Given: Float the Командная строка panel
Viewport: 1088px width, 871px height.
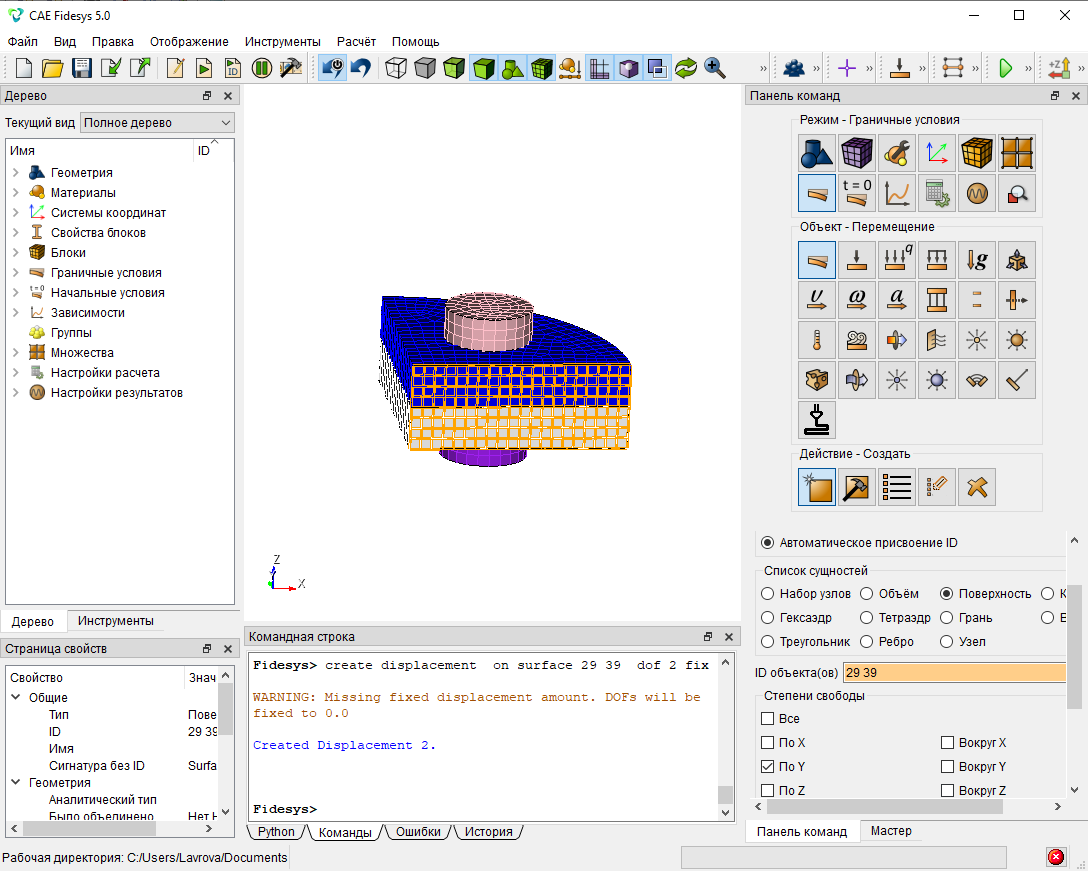Looking at the screenshot, I should pos(708,636).
